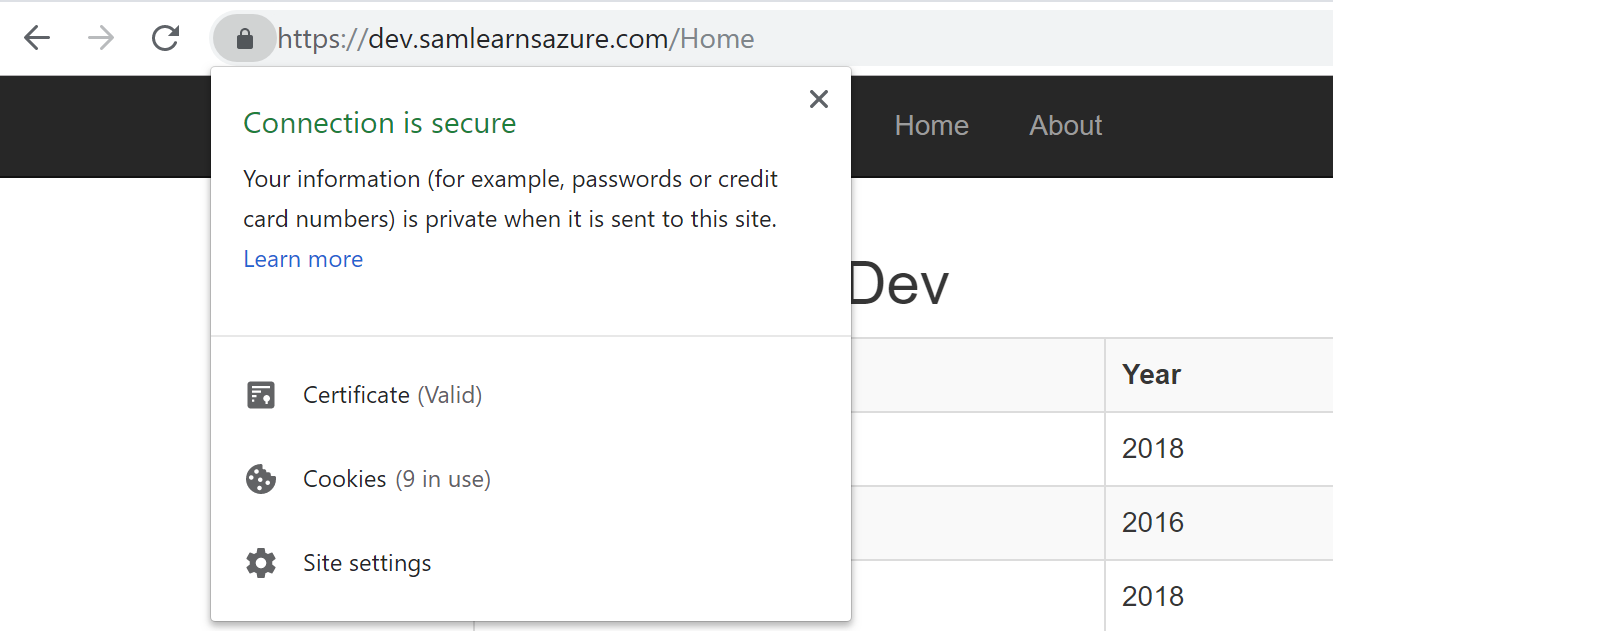This screenshot has height=631, width=1600.
Task: Select the 2016 cell in Year column
Action: coord(1152,523)
